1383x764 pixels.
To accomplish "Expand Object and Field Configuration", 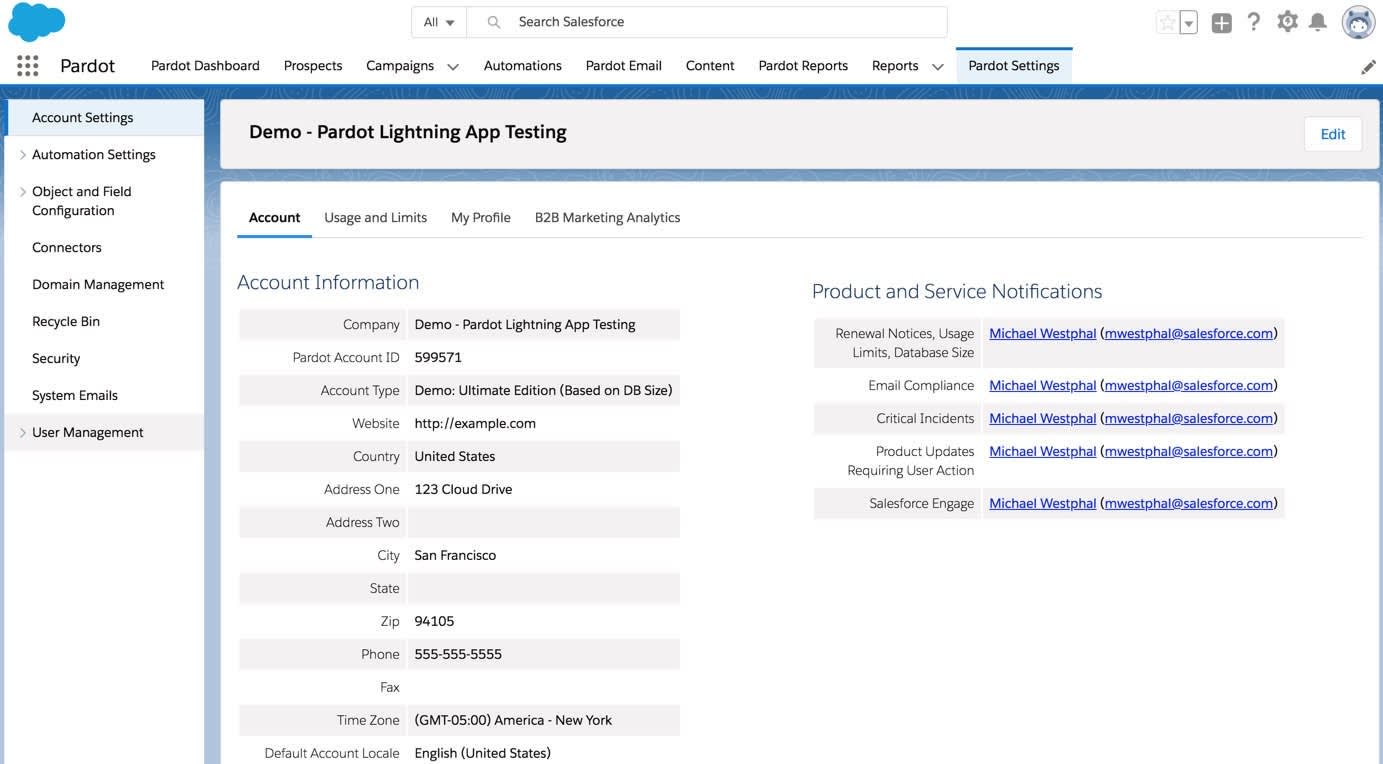I will coord(23,192).
